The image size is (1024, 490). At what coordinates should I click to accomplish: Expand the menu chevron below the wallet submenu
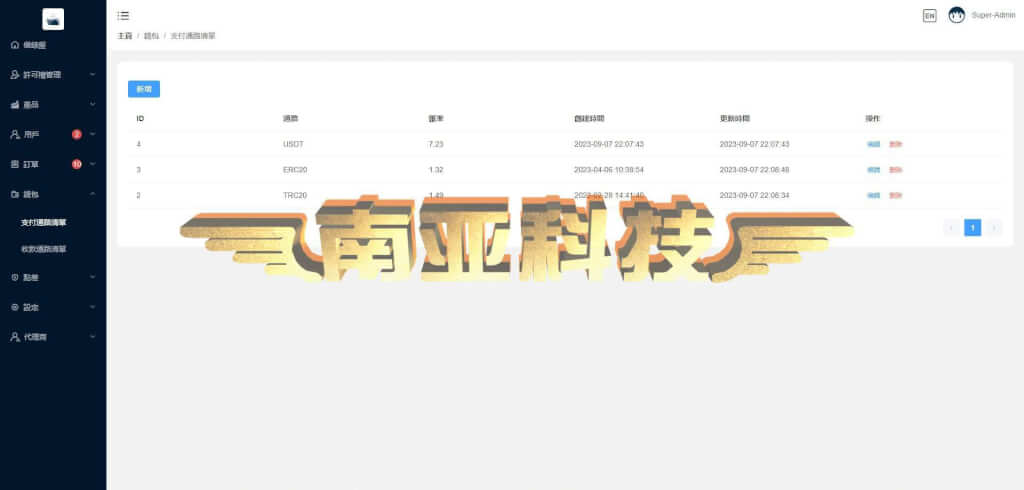93,278
